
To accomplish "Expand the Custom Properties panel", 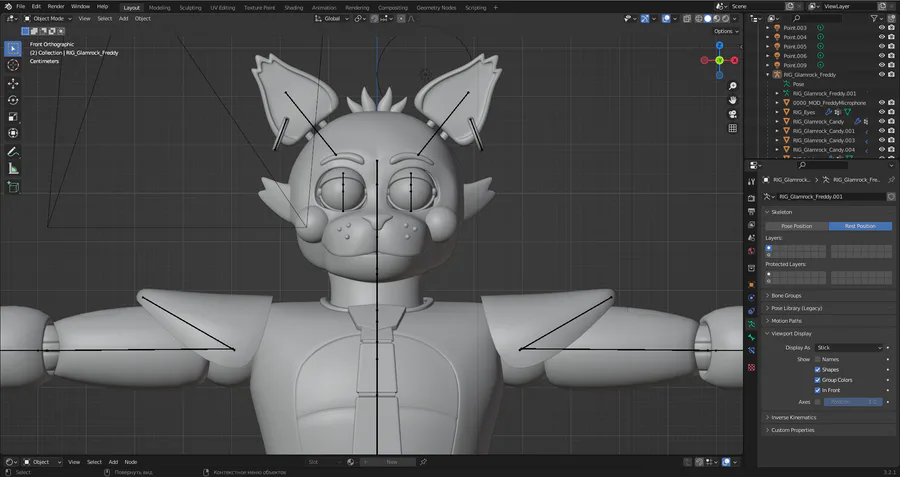I will click(x=792, y=430).
